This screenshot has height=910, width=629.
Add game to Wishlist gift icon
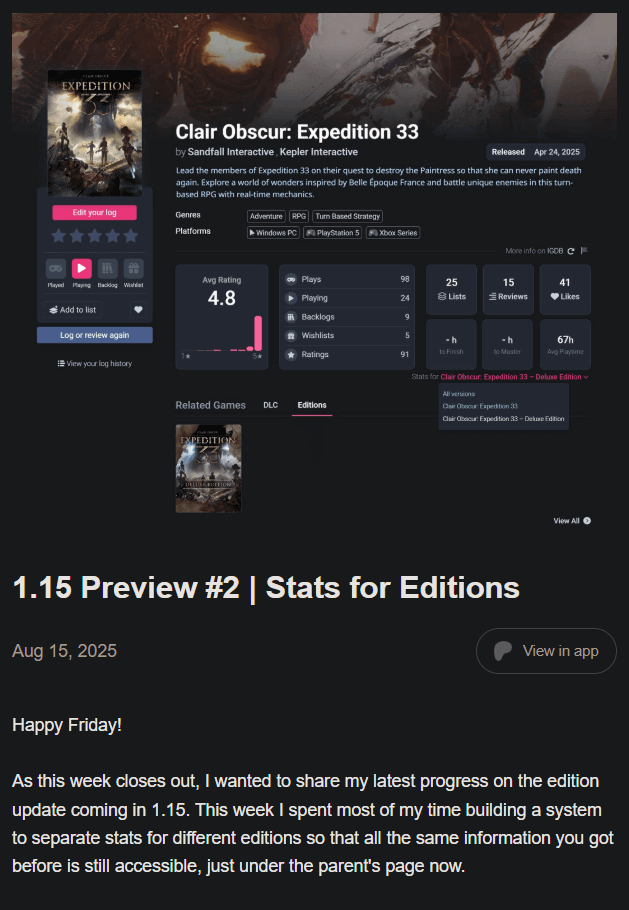tap(133, 269)
